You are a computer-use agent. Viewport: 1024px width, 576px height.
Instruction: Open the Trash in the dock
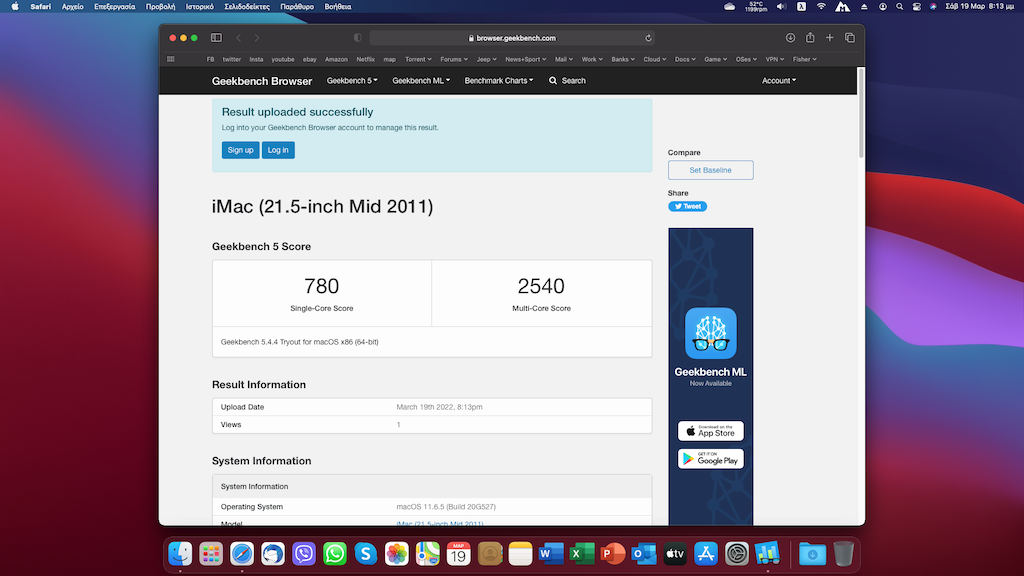click(x=844, y=554)
